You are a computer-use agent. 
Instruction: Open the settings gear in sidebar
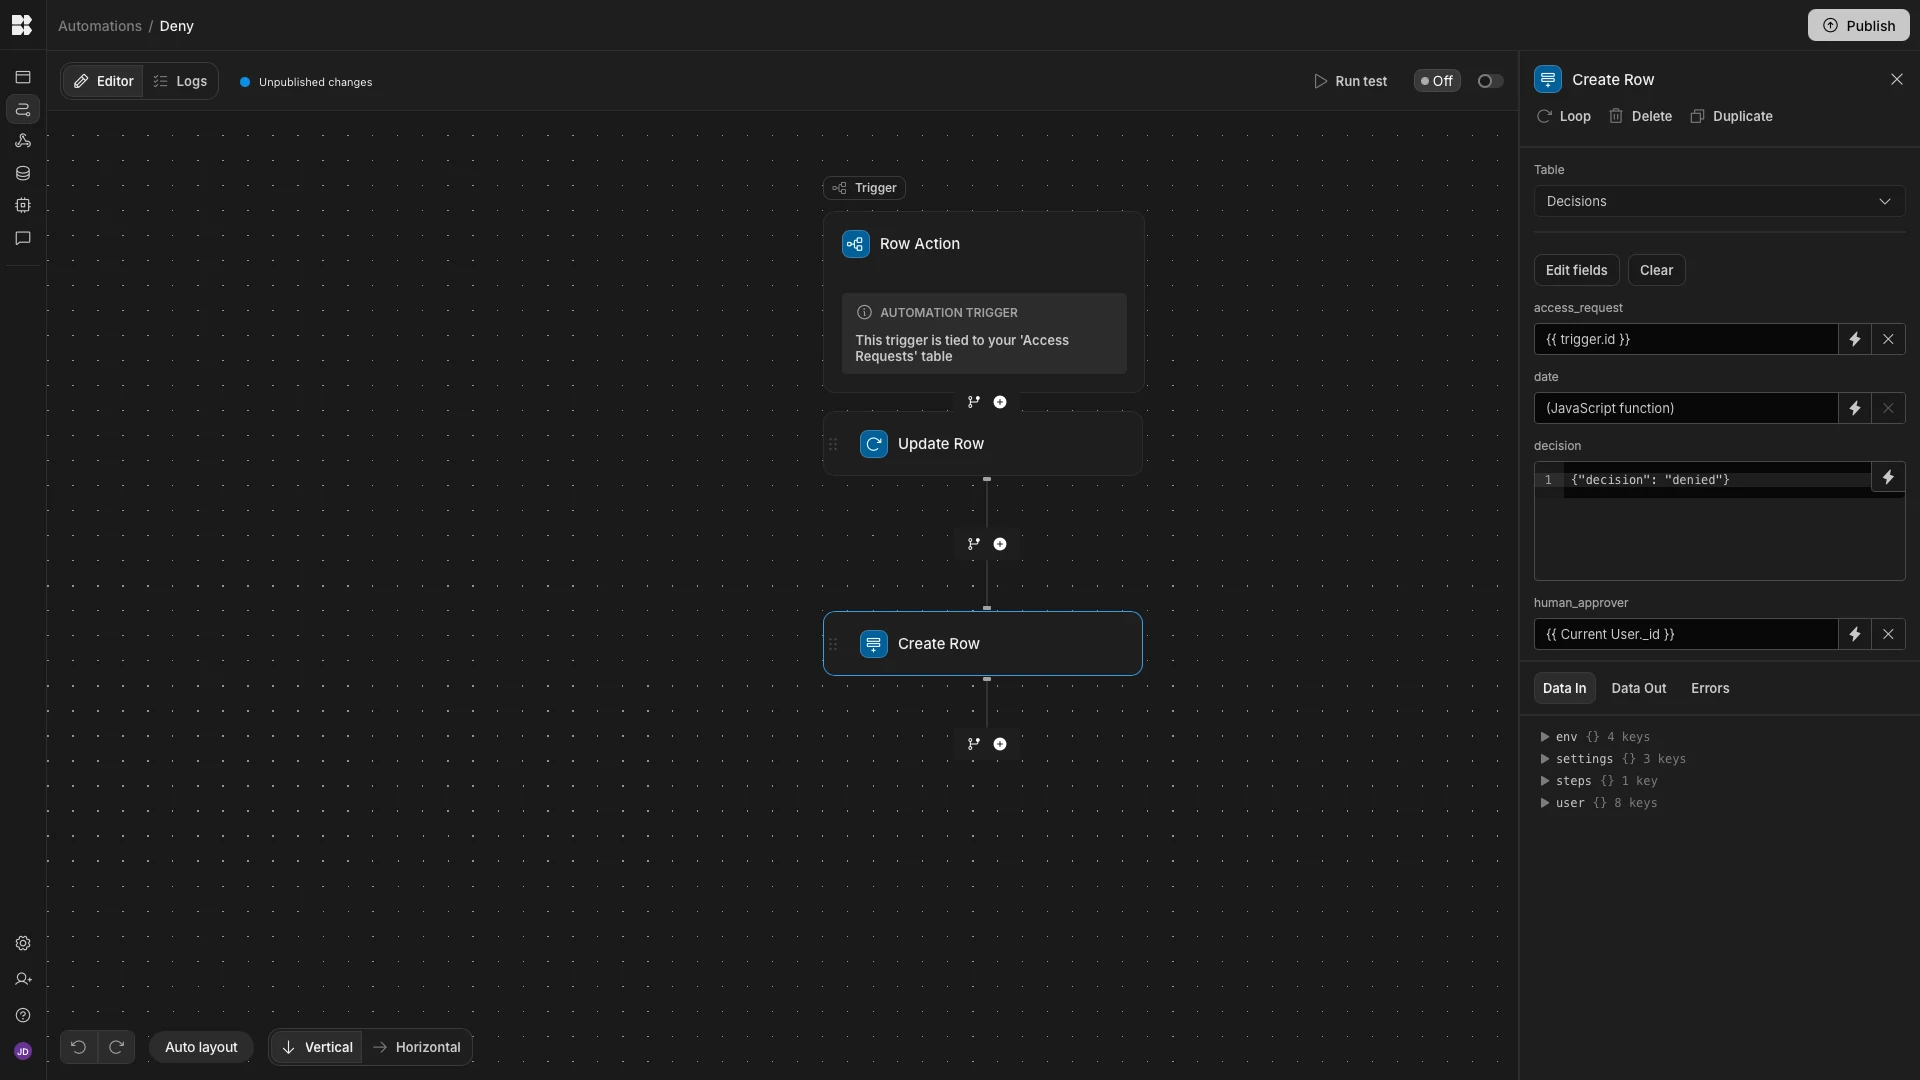point(22,943)
